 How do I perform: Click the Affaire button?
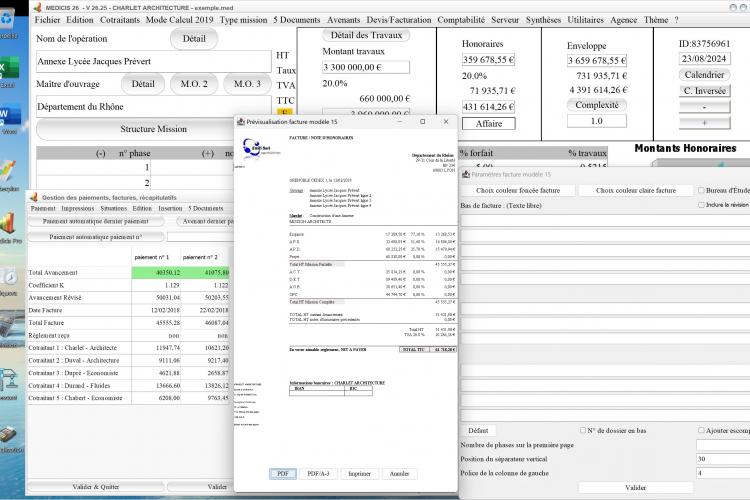click(x=488, y=123)
